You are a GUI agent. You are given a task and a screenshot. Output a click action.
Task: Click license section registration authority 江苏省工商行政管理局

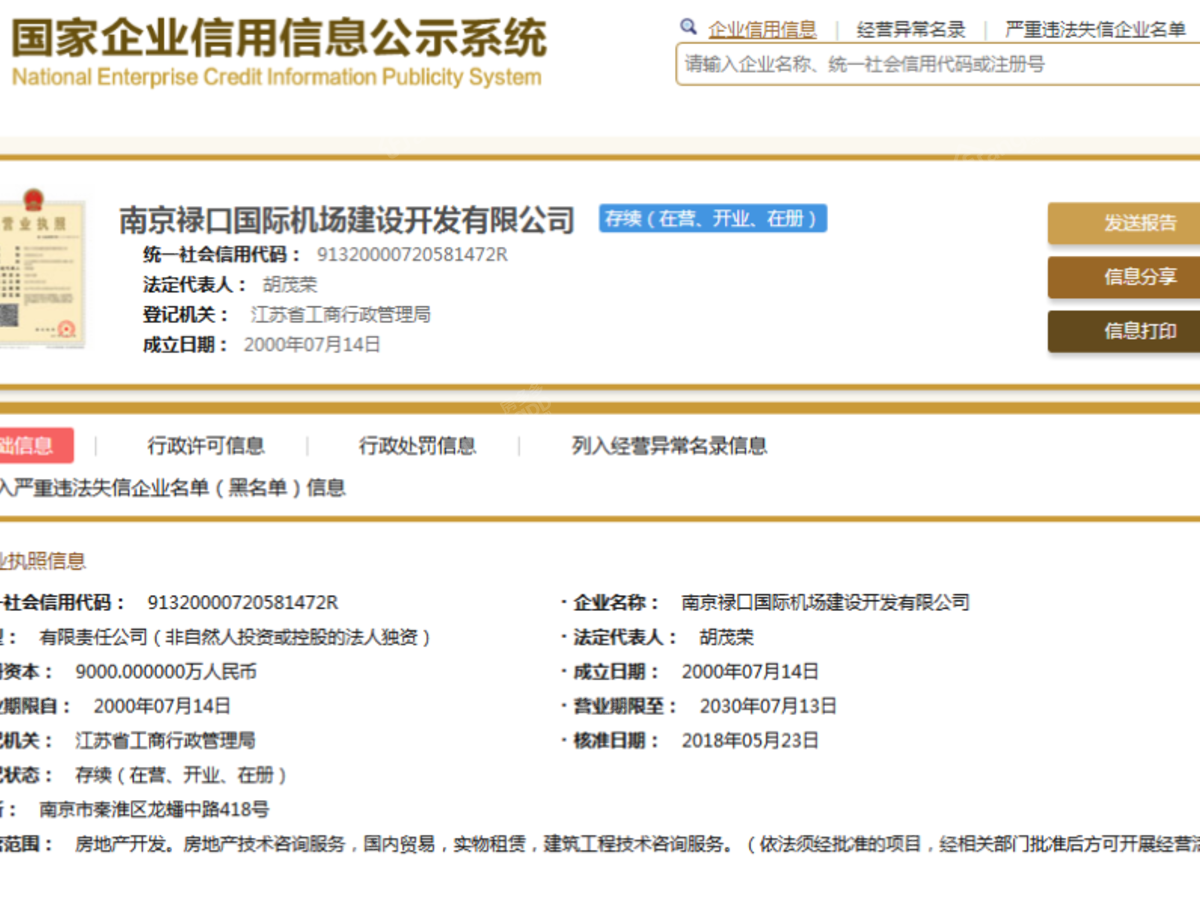[x=166, y=741]
